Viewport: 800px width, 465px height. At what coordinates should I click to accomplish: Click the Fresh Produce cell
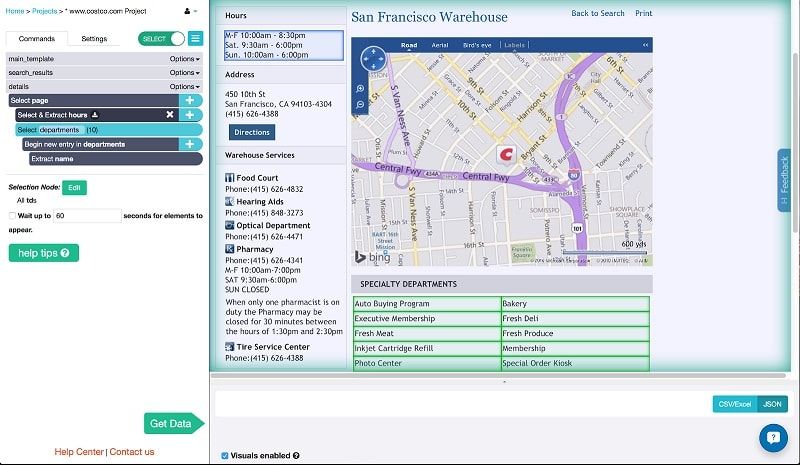tap(576, 333)
